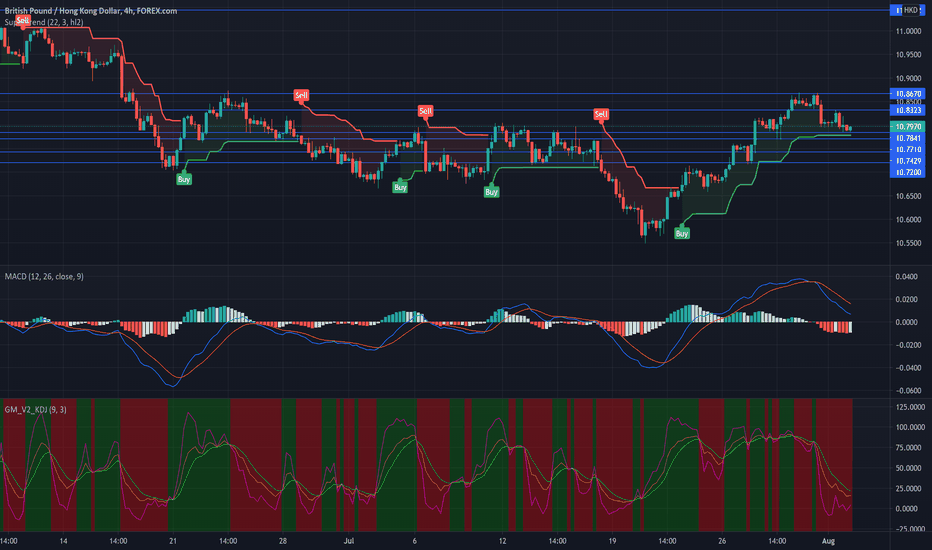
Task: Click the 10.6000 price axis value
Action: (909, 220)
